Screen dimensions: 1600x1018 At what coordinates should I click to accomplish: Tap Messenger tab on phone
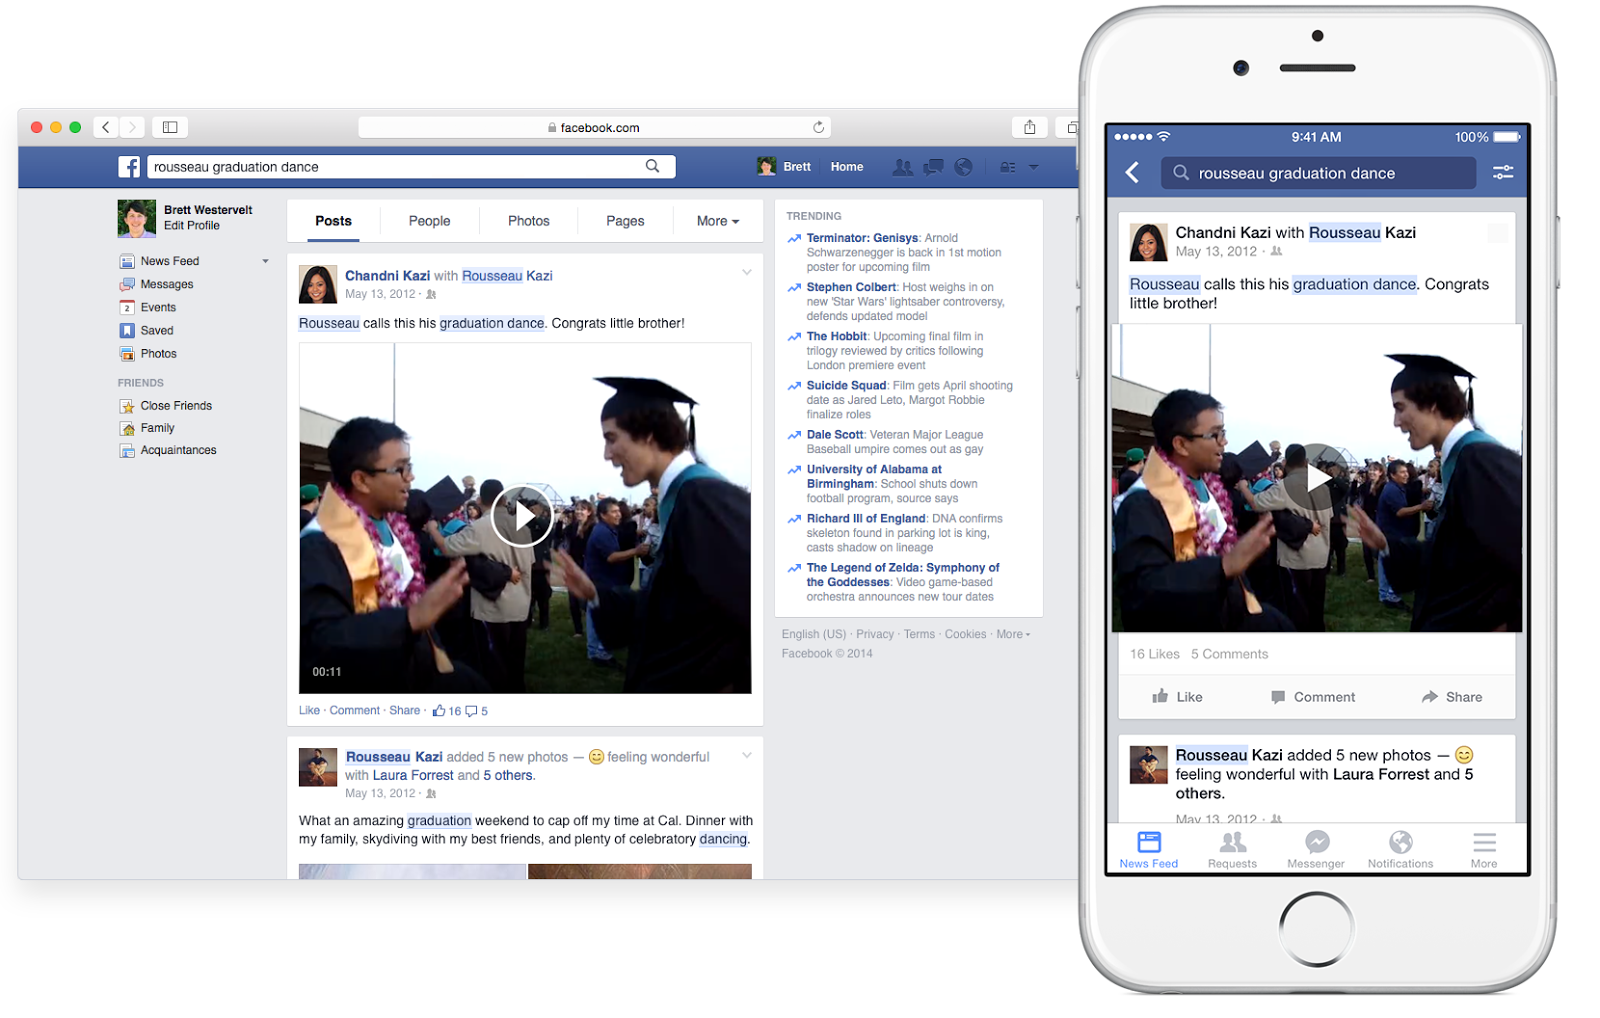click(x=1316, y=850)
